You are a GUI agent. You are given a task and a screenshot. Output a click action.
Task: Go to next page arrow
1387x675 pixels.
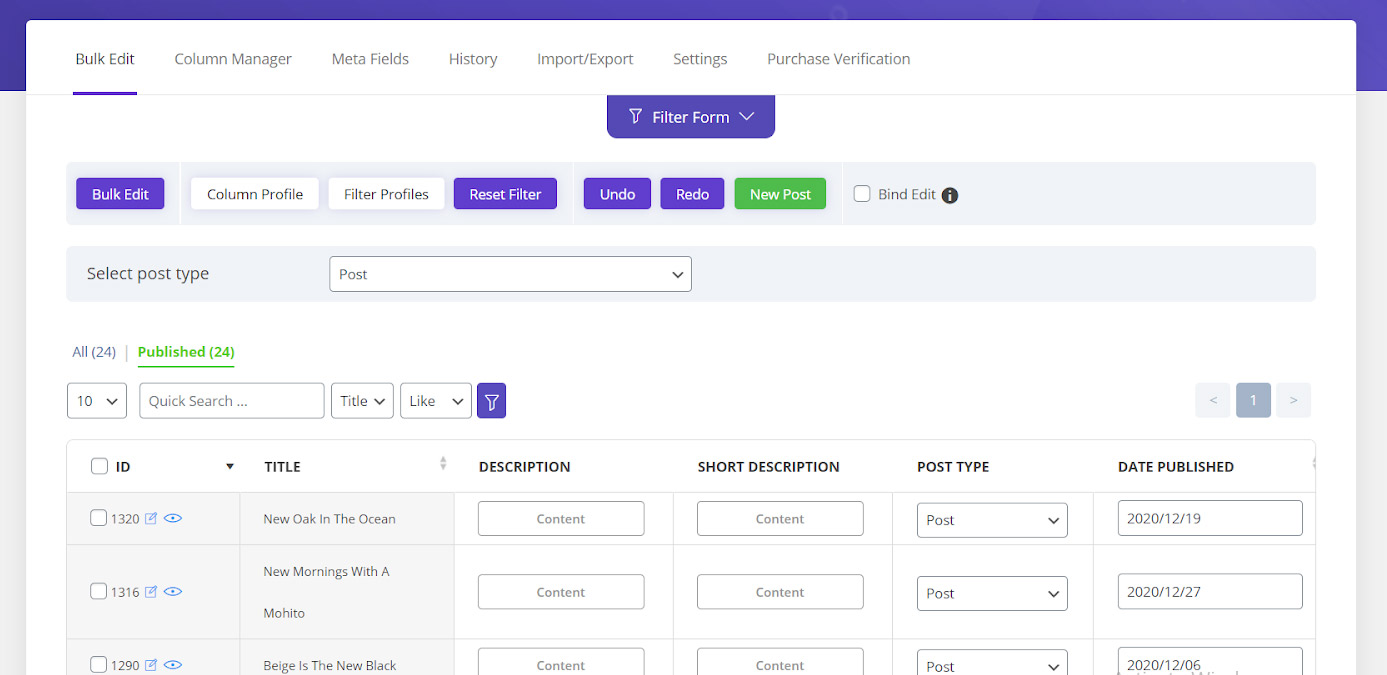pyautogui.click(x=1293, y=400)
